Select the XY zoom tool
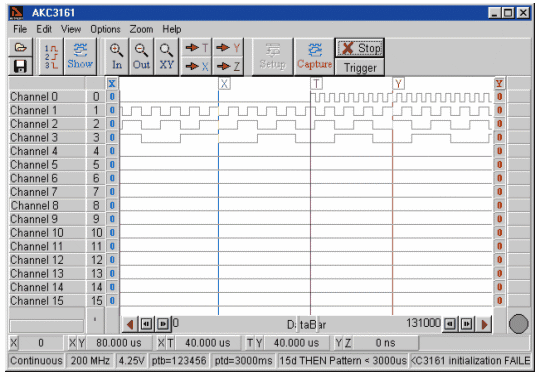539x377 pixels. 166,57
